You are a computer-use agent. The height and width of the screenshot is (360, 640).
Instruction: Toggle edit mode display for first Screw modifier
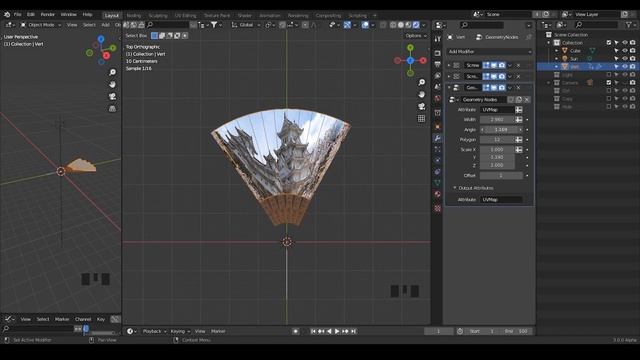pyautogui.click(x=486, y=65)
